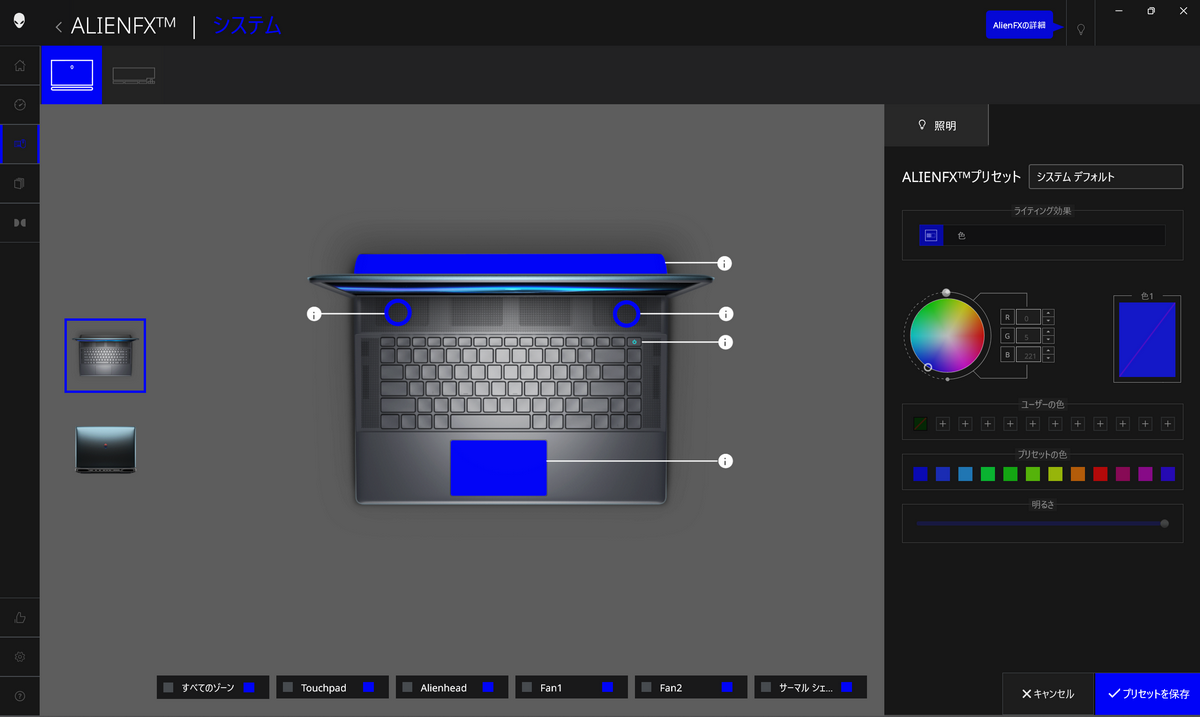This screenshot has width=1200, height=717.
Task: Click the プリセットを保存 button
Action: pos(1148,694)
